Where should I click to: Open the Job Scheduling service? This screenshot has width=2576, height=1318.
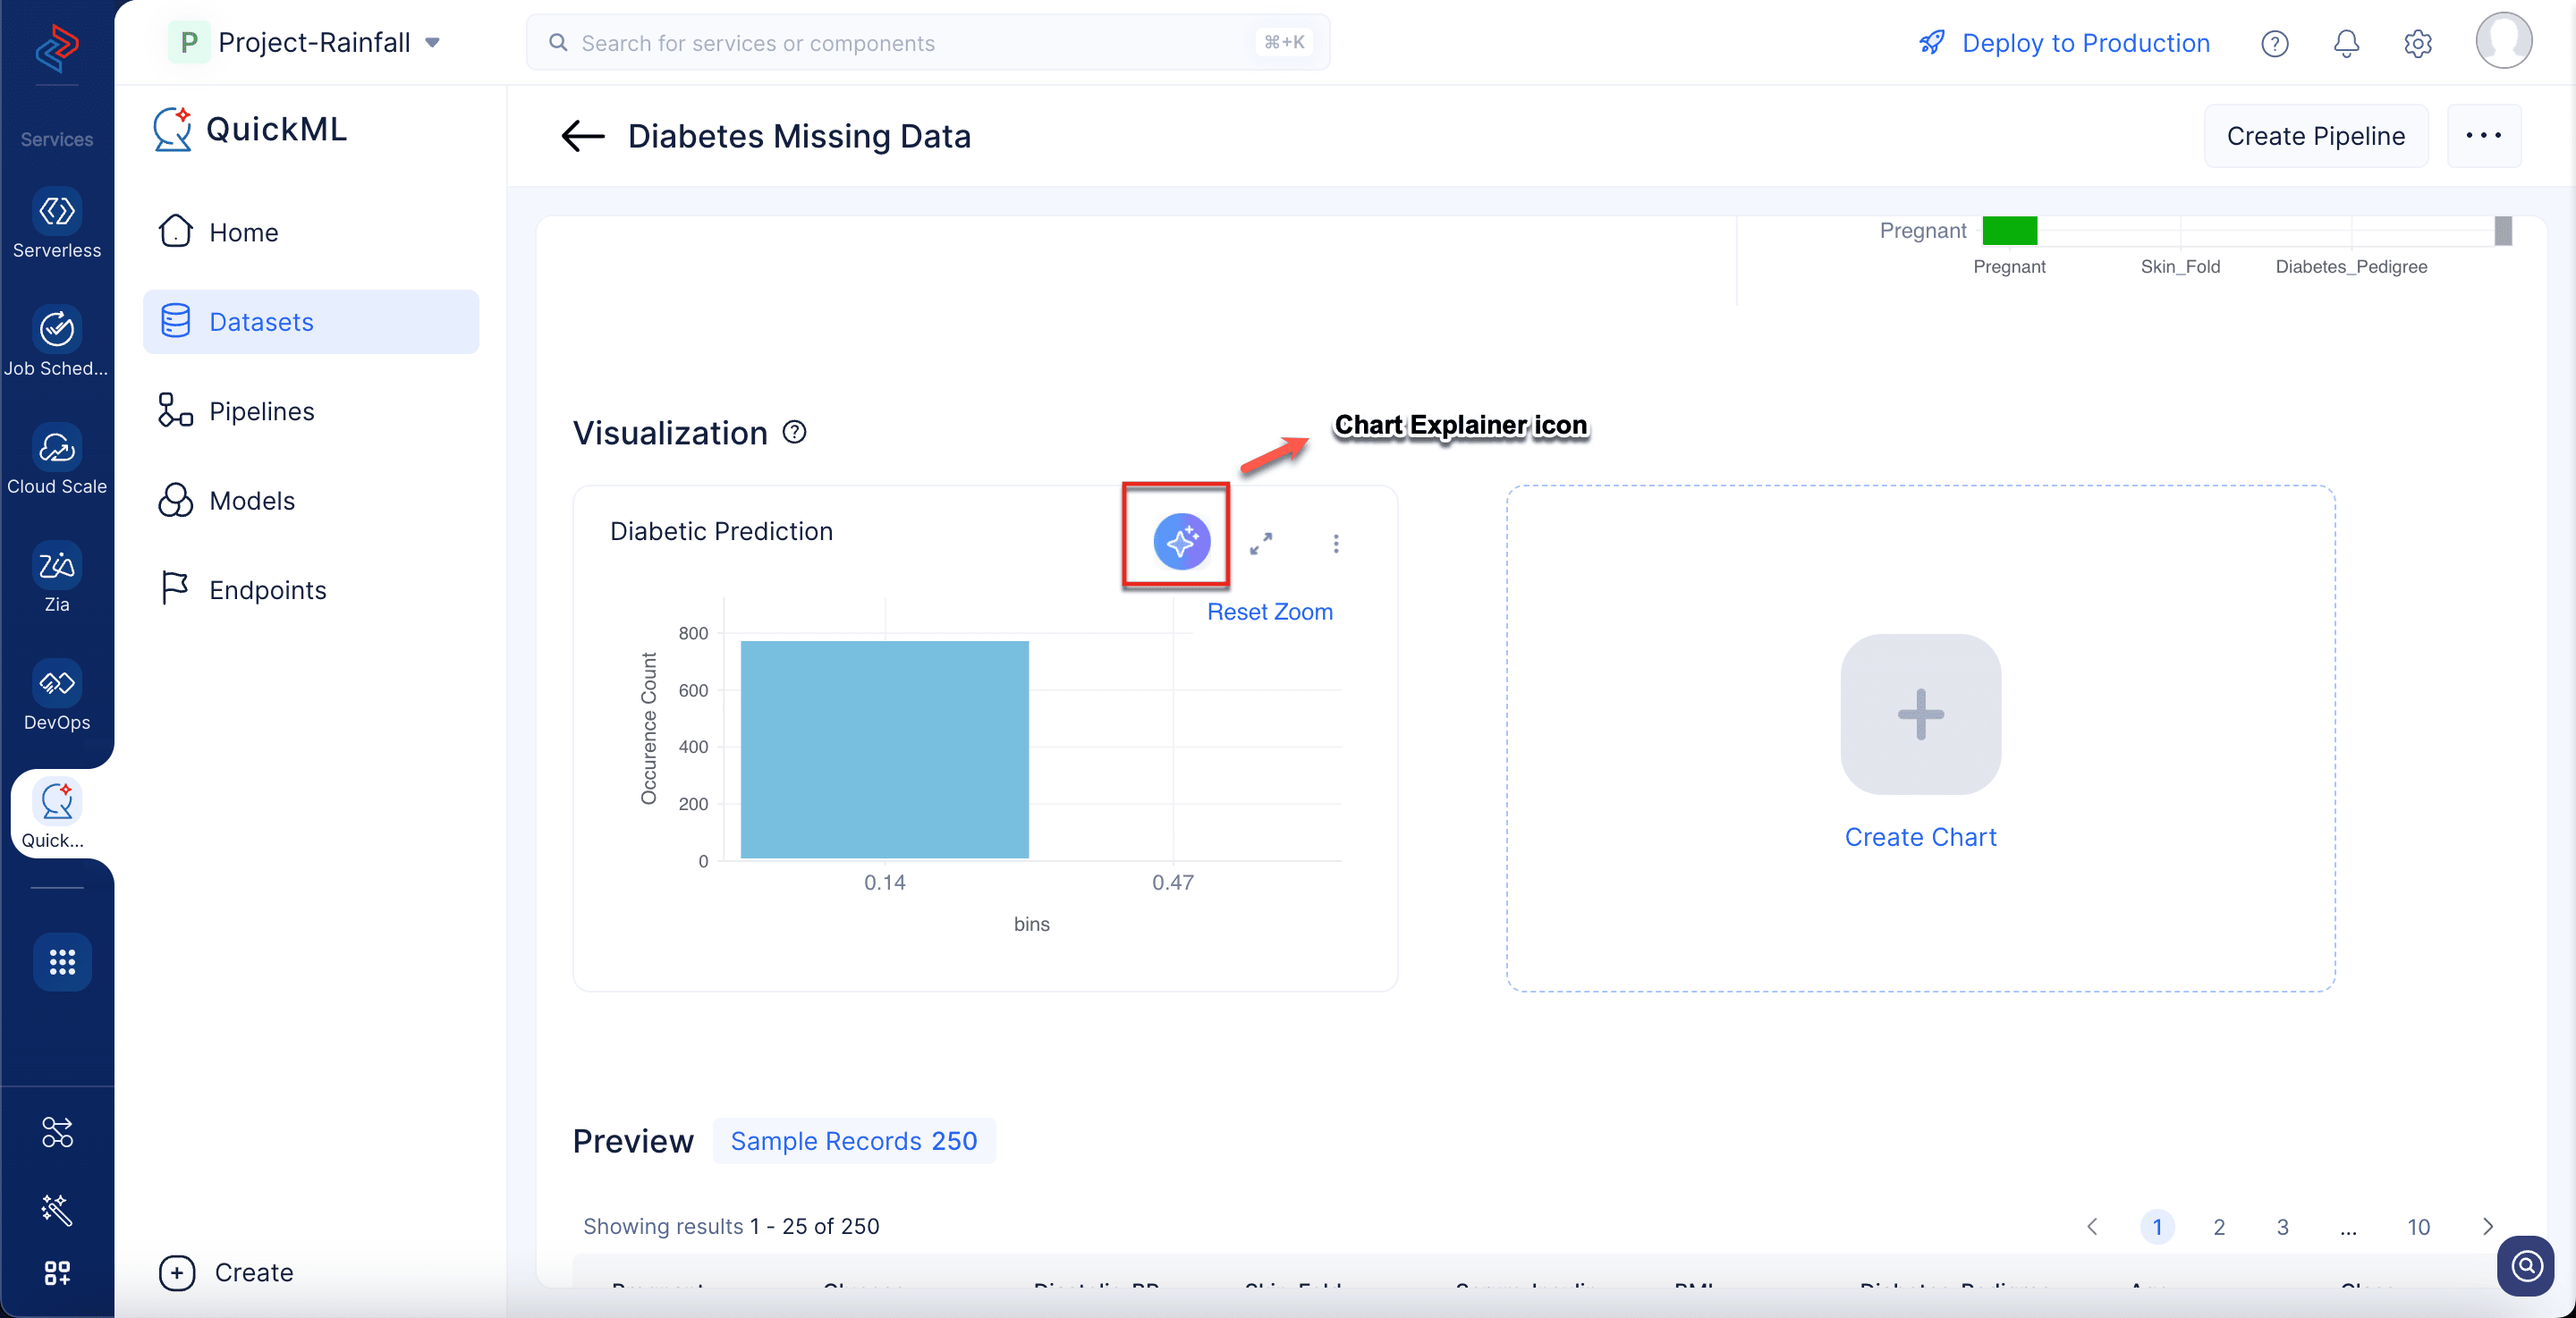pos(57,341)
